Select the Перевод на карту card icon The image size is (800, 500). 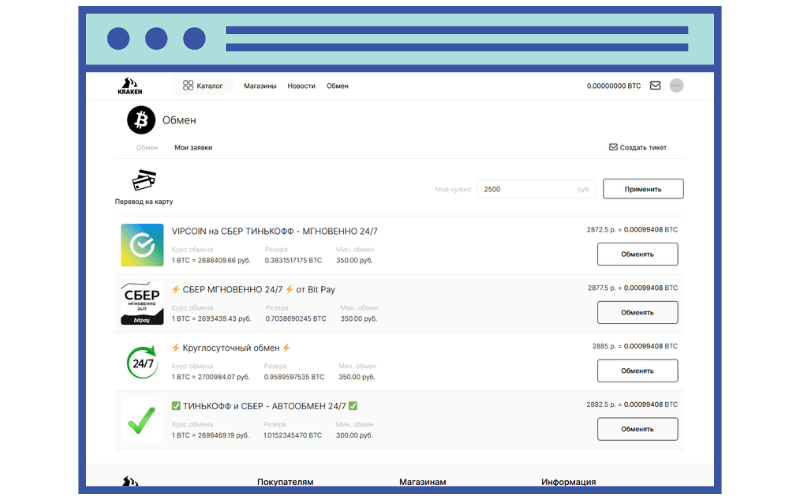click(x=144, y=181)
